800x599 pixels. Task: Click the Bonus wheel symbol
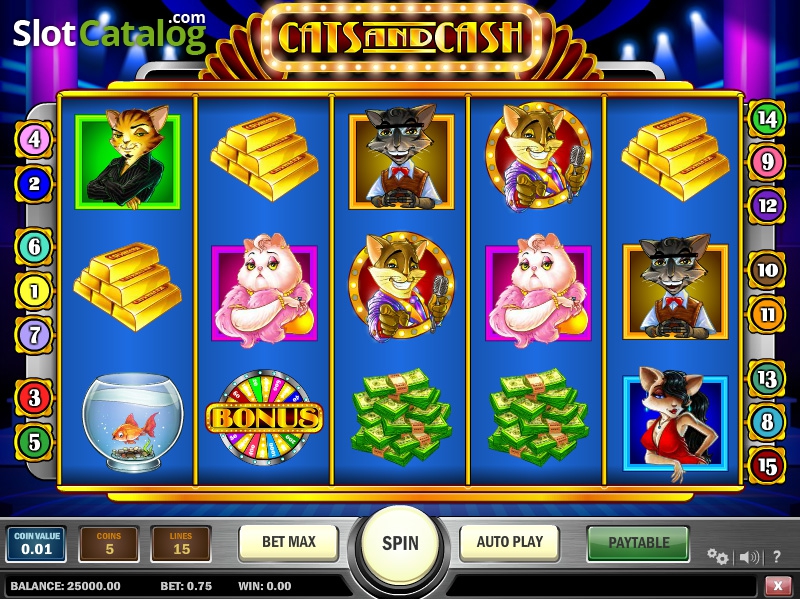click(264, 417)
